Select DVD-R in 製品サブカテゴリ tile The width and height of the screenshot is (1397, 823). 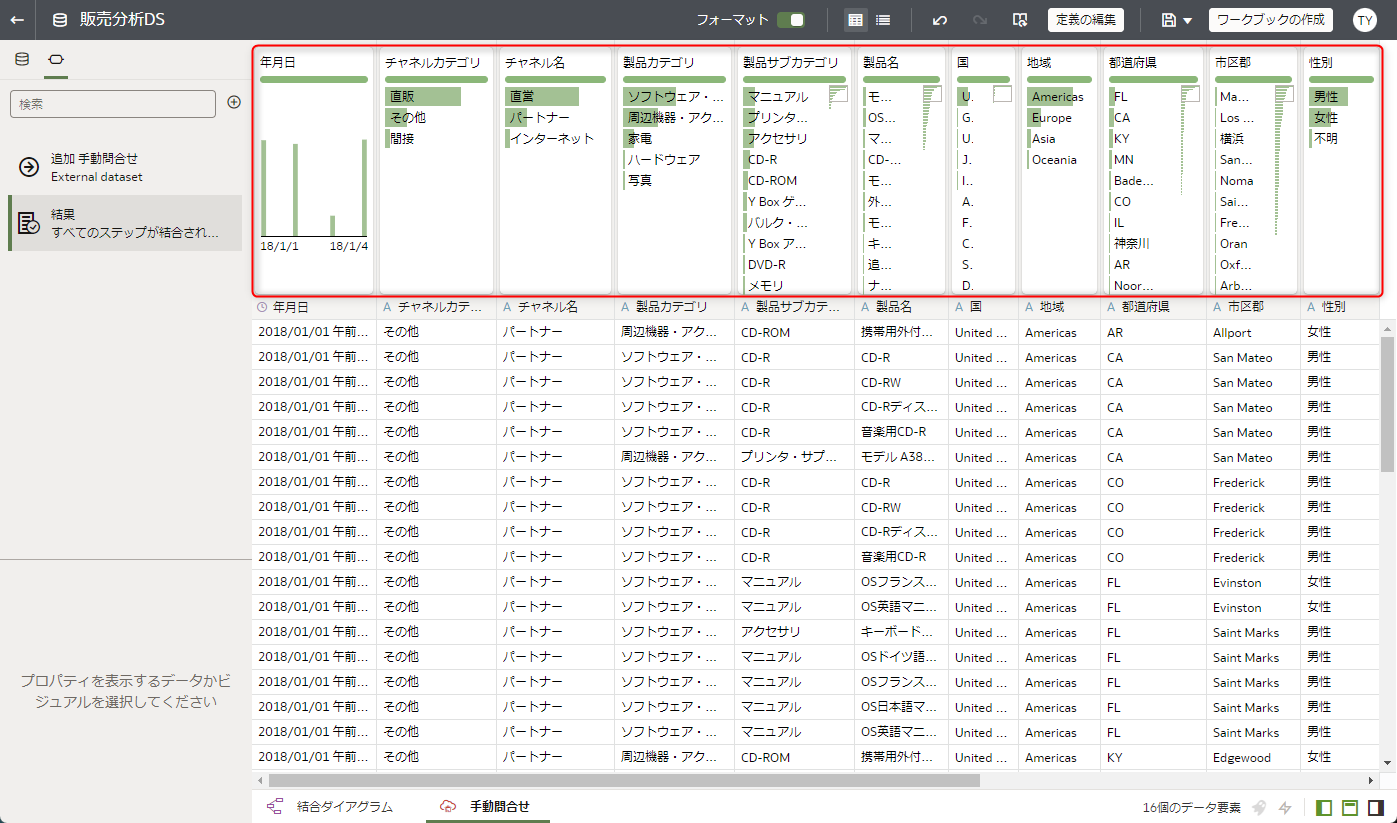tap(767, 265)
